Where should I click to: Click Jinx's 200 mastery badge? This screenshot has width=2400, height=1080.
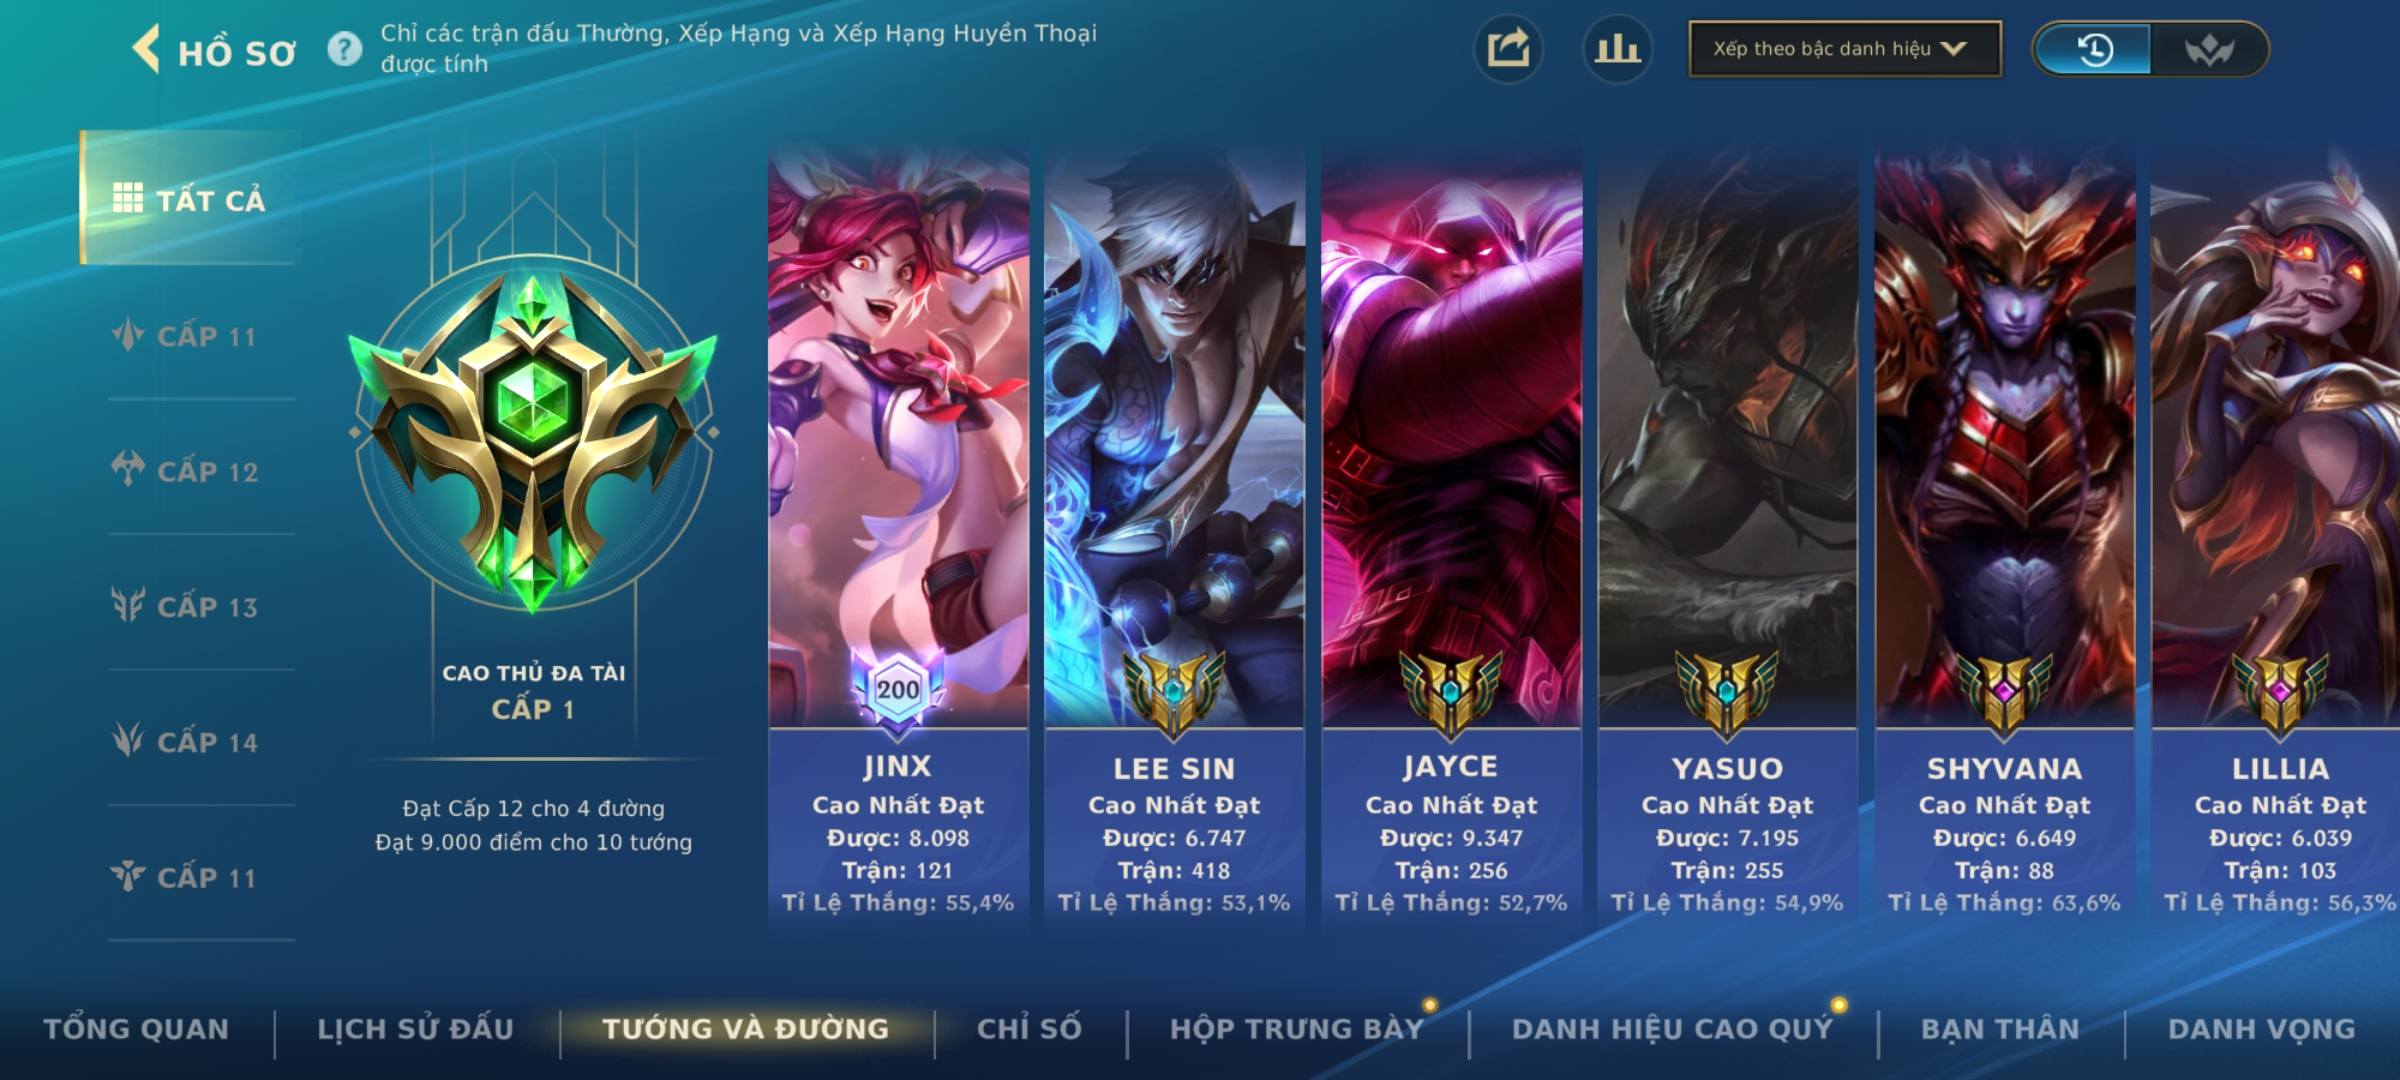(898, 690)
